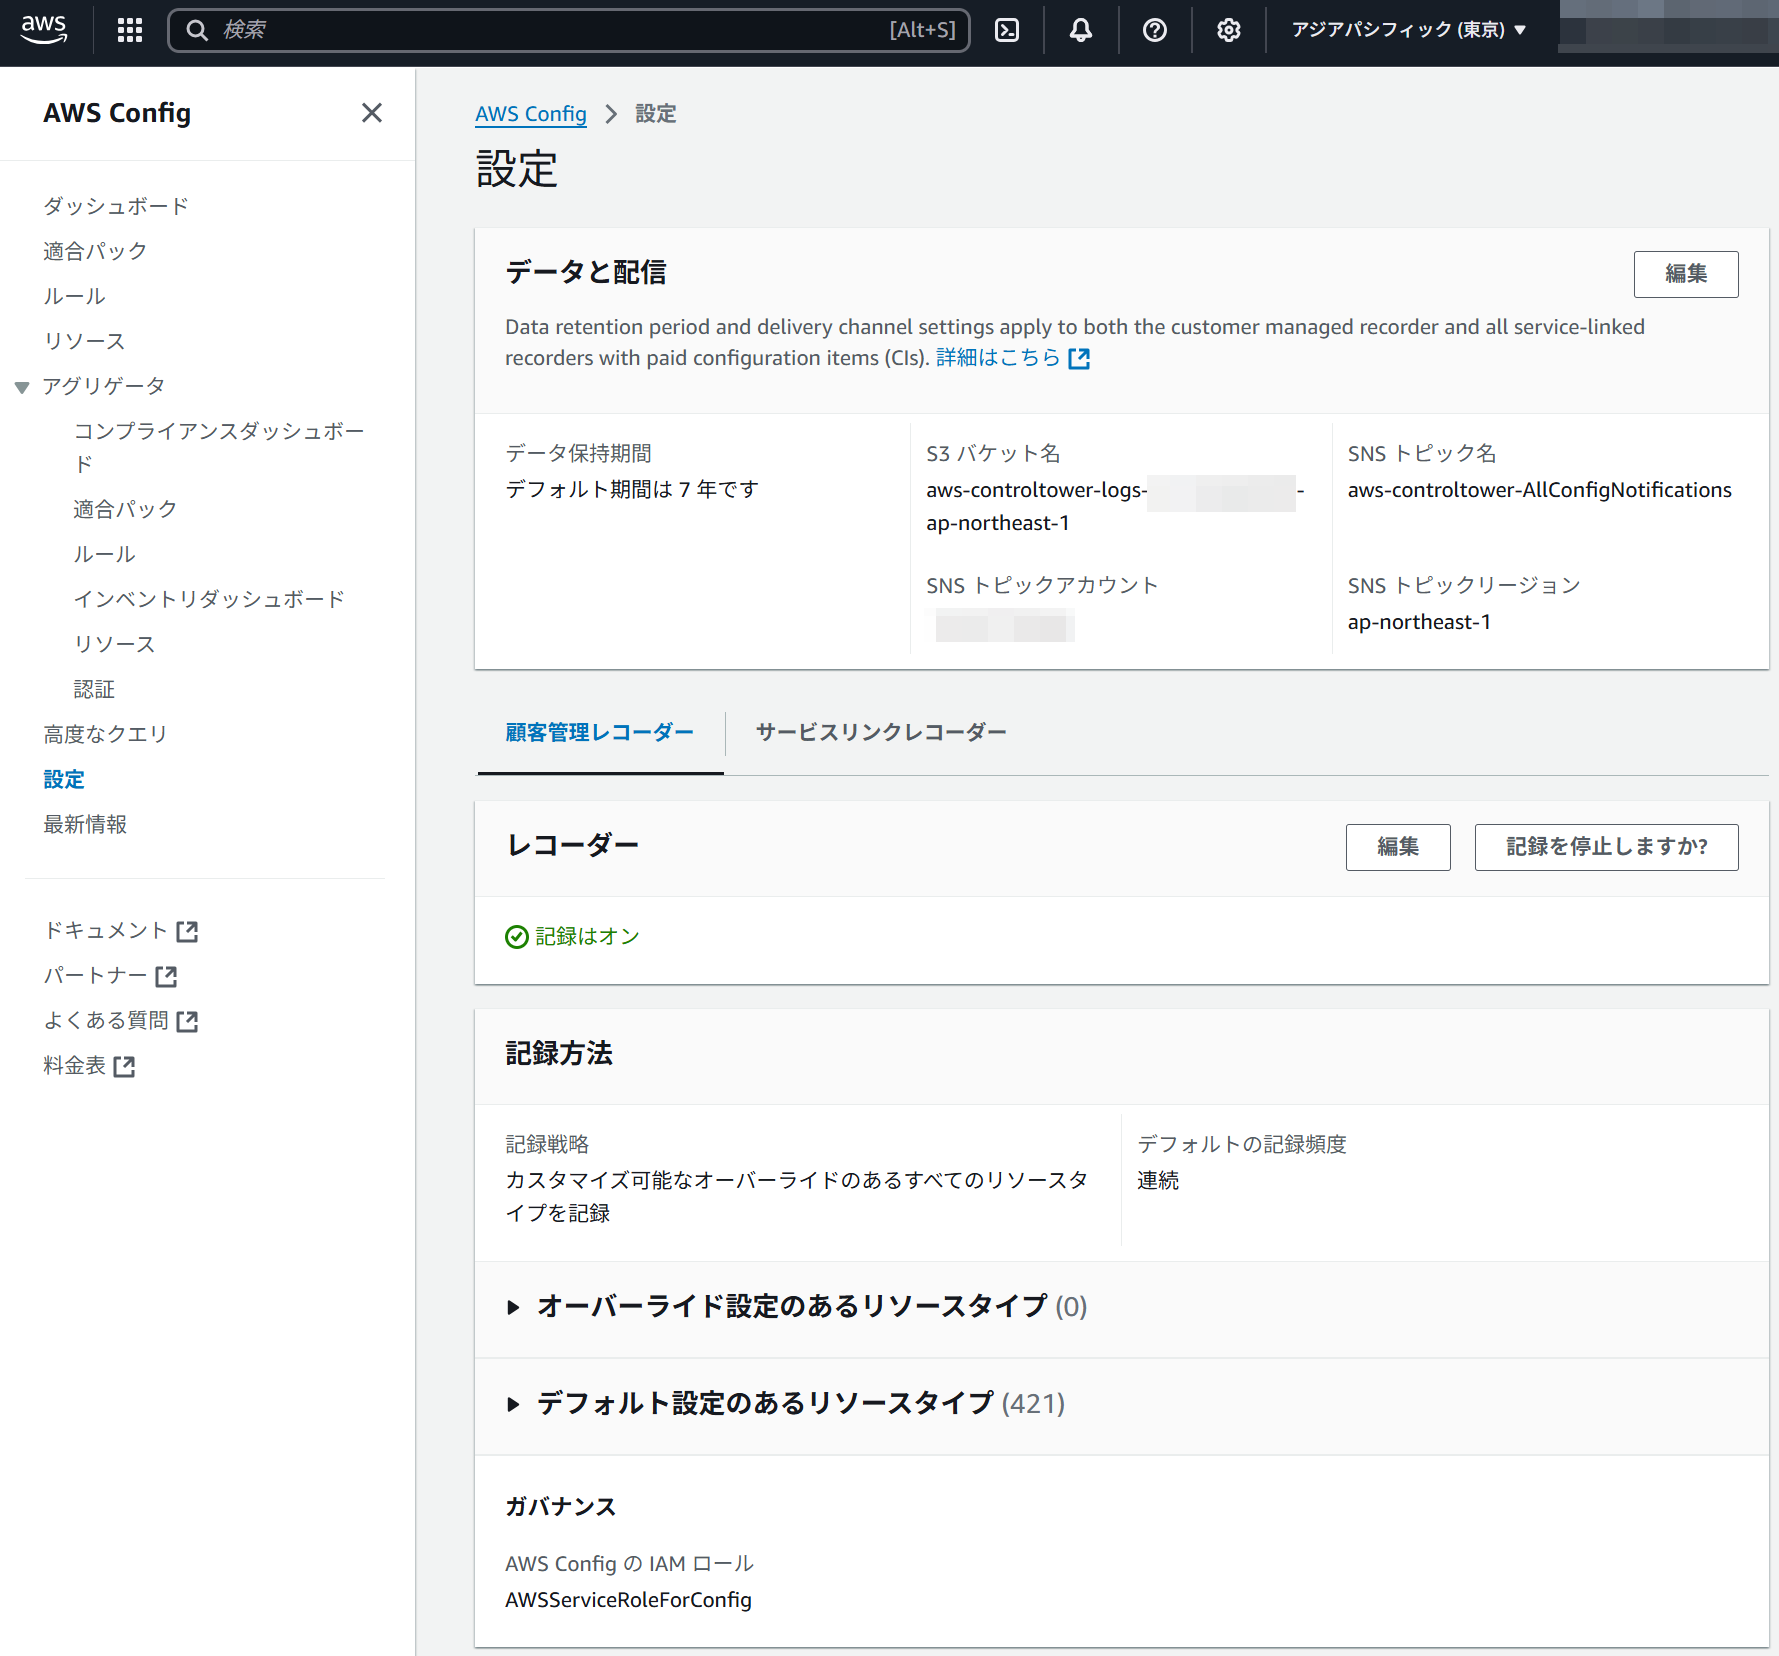Open 適合パック under アグリゲータ
1779x1656 pixels.
click(x=125, y=509)
